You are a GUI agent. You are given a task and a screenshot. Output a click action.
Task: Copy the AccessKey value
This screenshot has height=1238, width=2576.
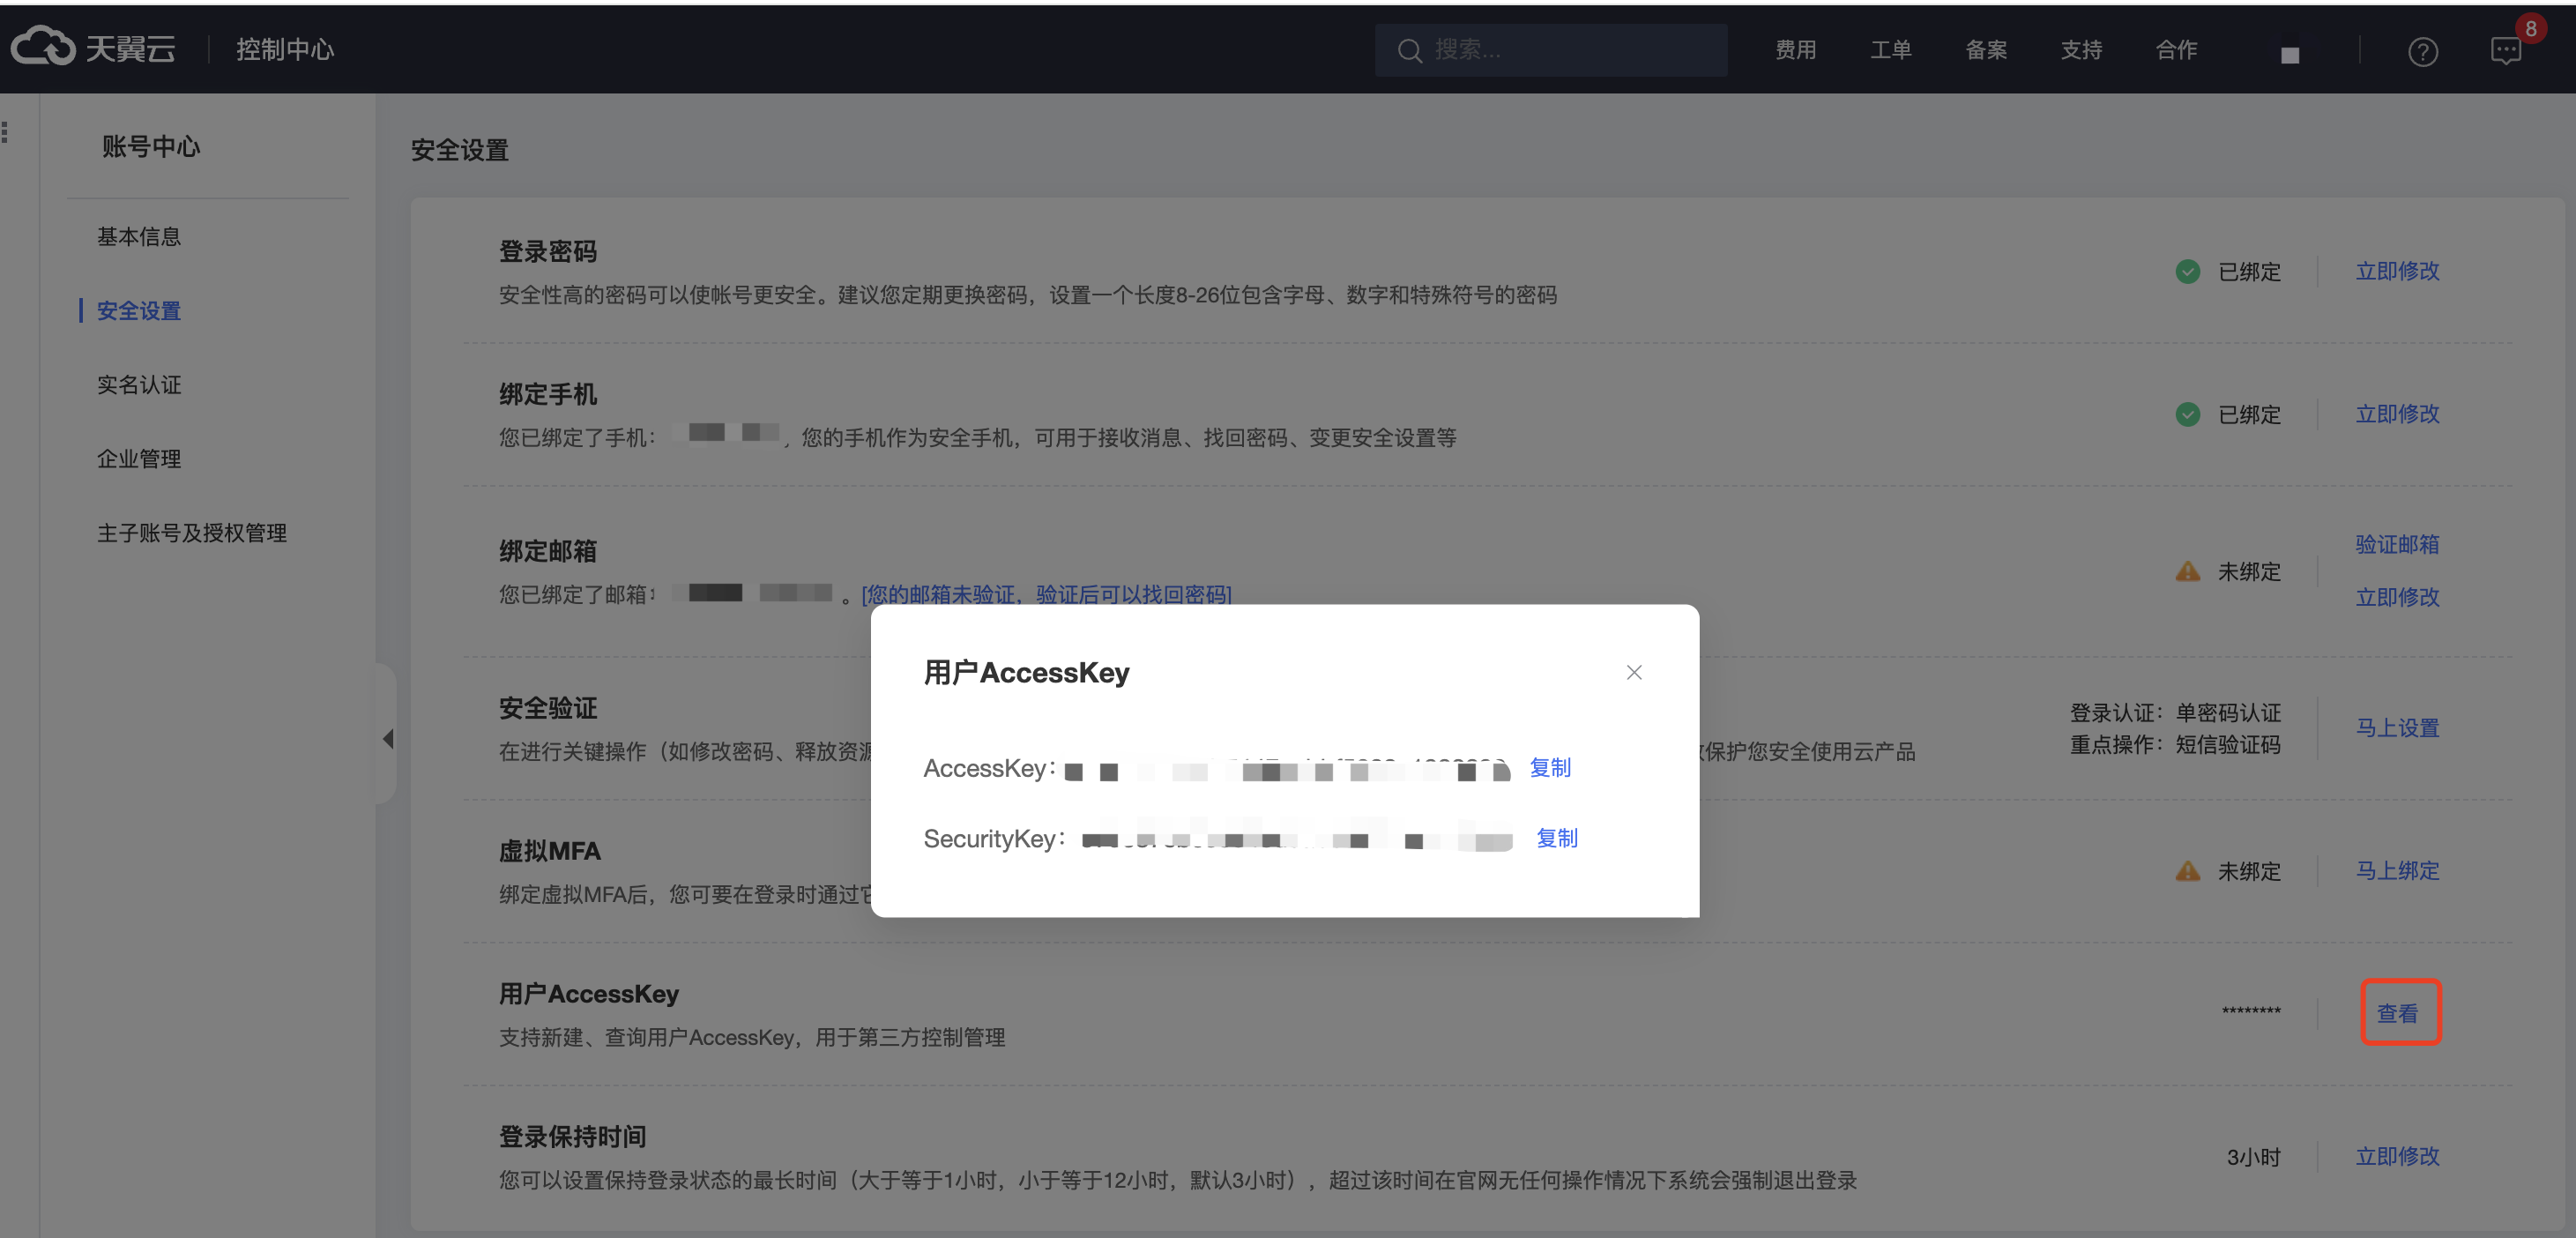pyautogui.click(x=1550, y=767)
